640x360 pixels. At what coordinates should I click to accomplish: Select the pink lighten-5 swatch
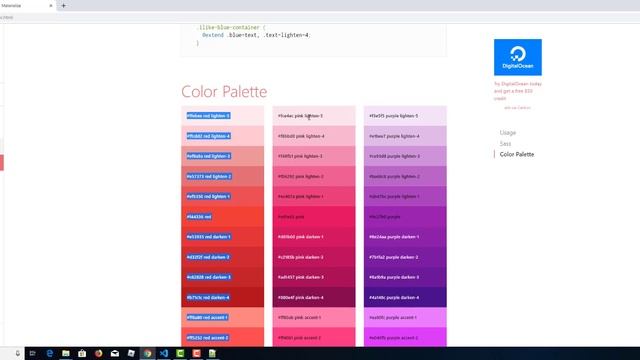(x=314, y=116)
